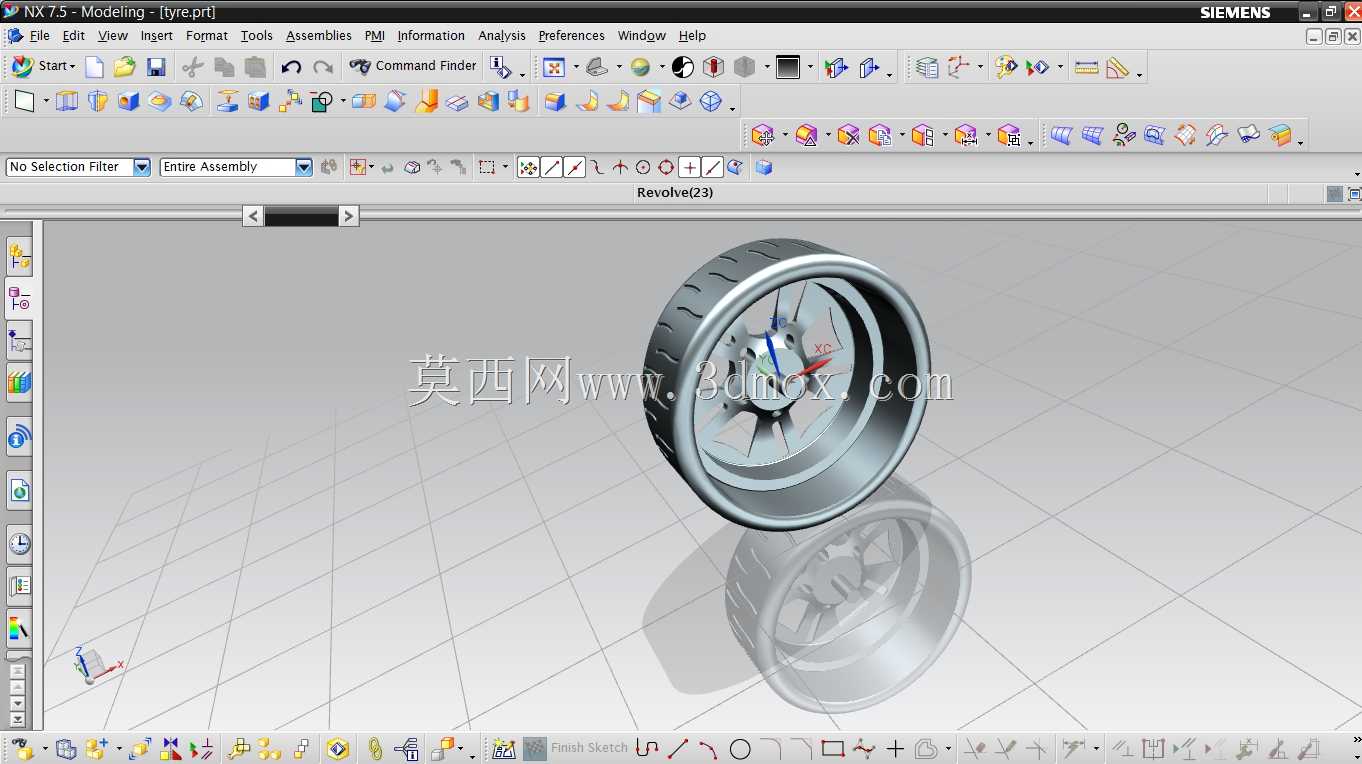The width and height of the screenshot is (1362, 764).
Task: Select the Extrude feature tool
Action: point(67,101)
